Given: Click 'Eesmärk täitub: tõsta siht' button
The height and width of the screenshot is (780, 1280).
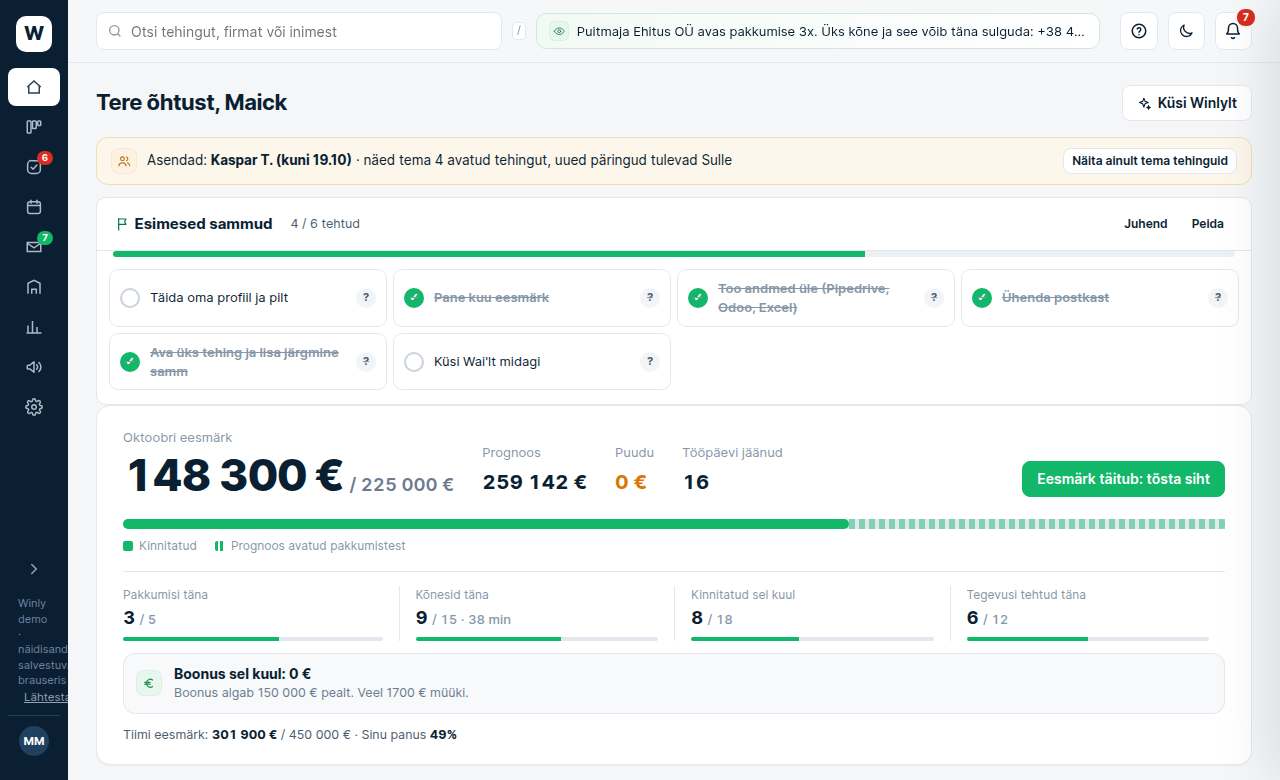Looking at the screenshot, I should pyautogui.click(x=1123, y=479).
